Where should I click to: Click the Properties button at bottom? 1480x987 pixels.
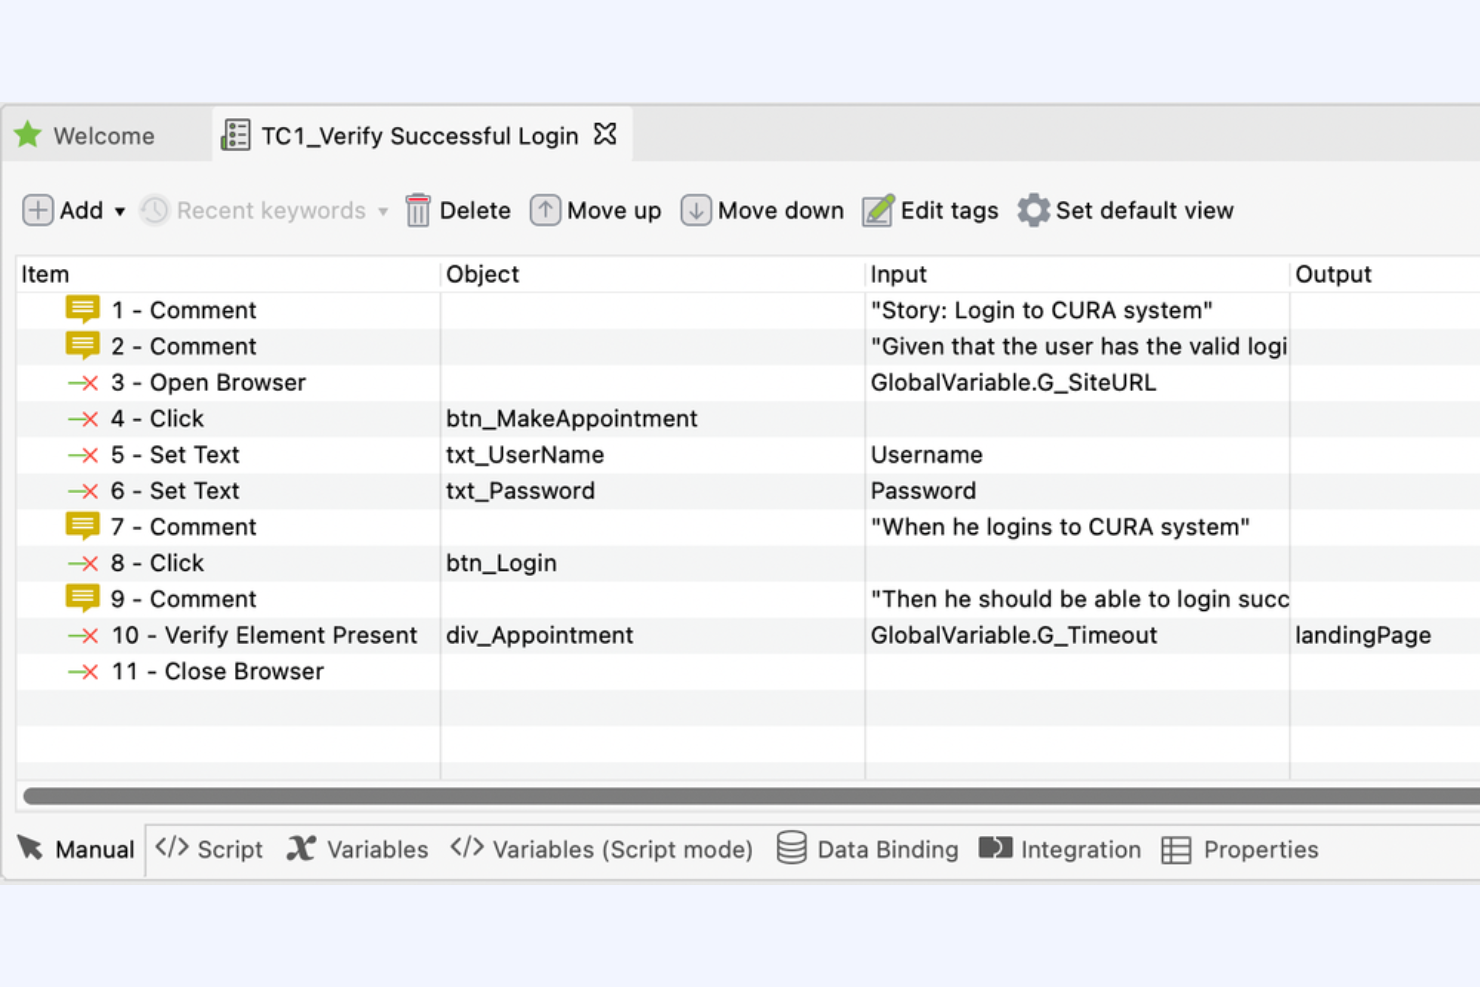click(1240, 848)
